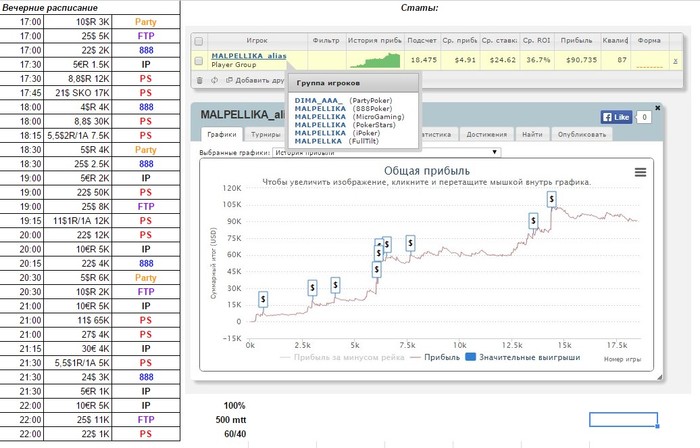Tick the header checkbox in stats table
This screenshot has height=448, width=700.
199,41
